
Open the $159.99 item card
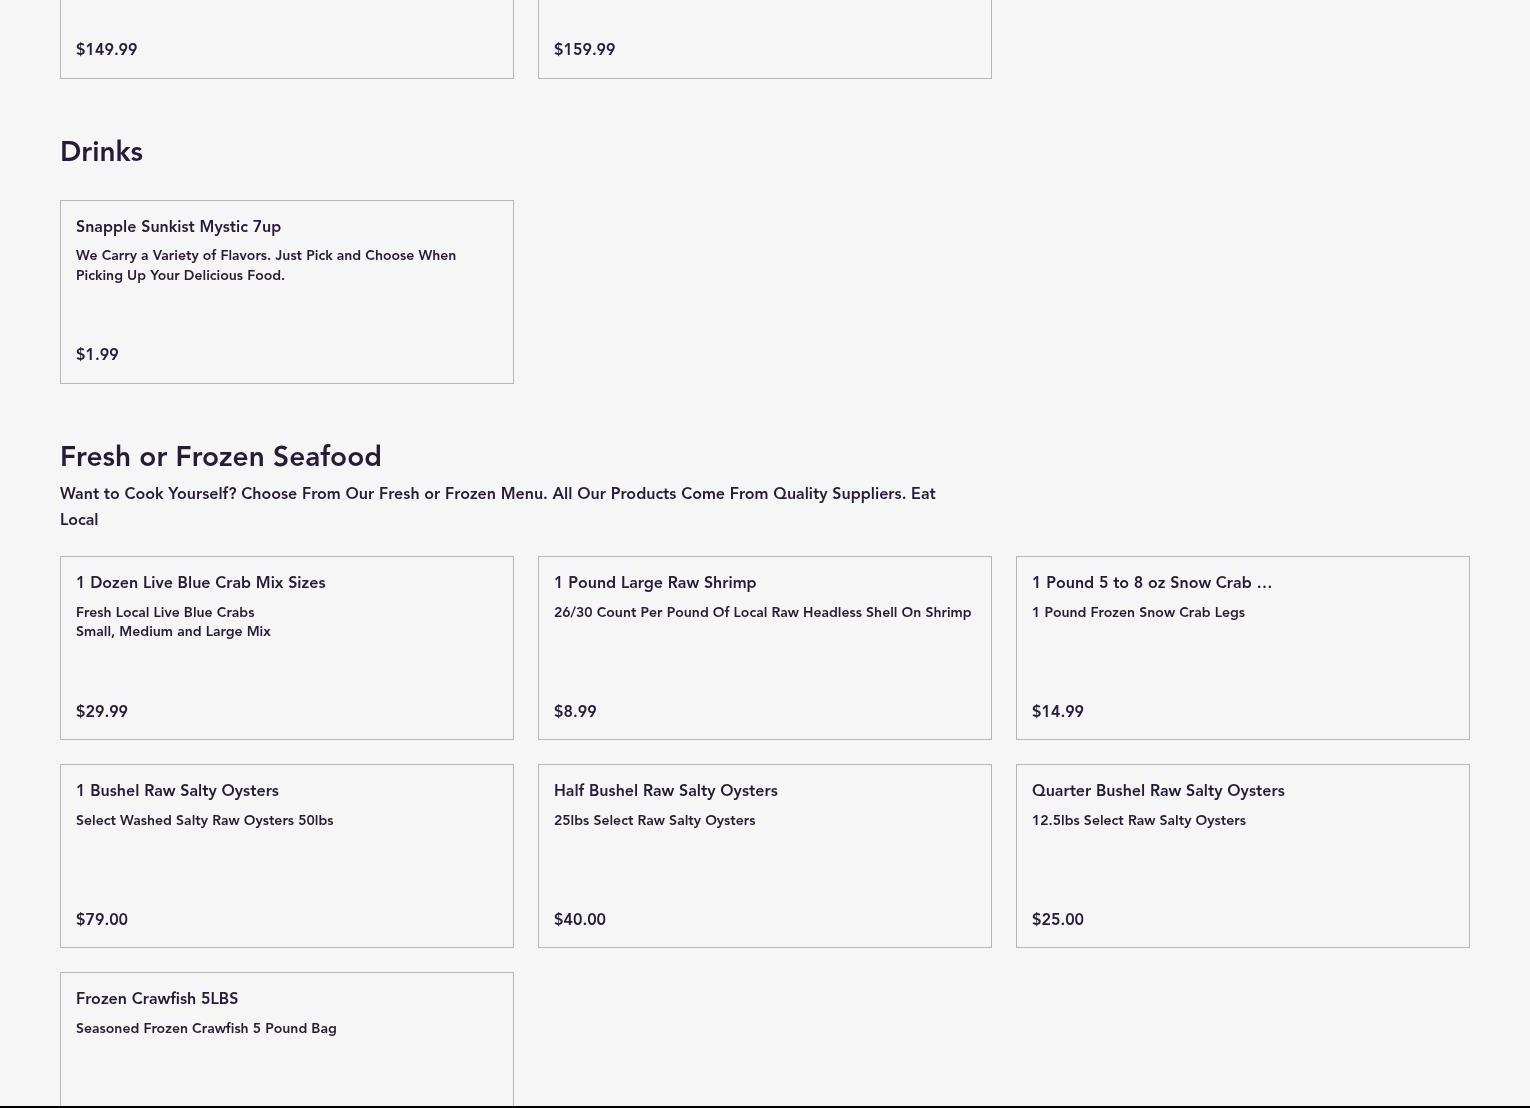(765, 39)
